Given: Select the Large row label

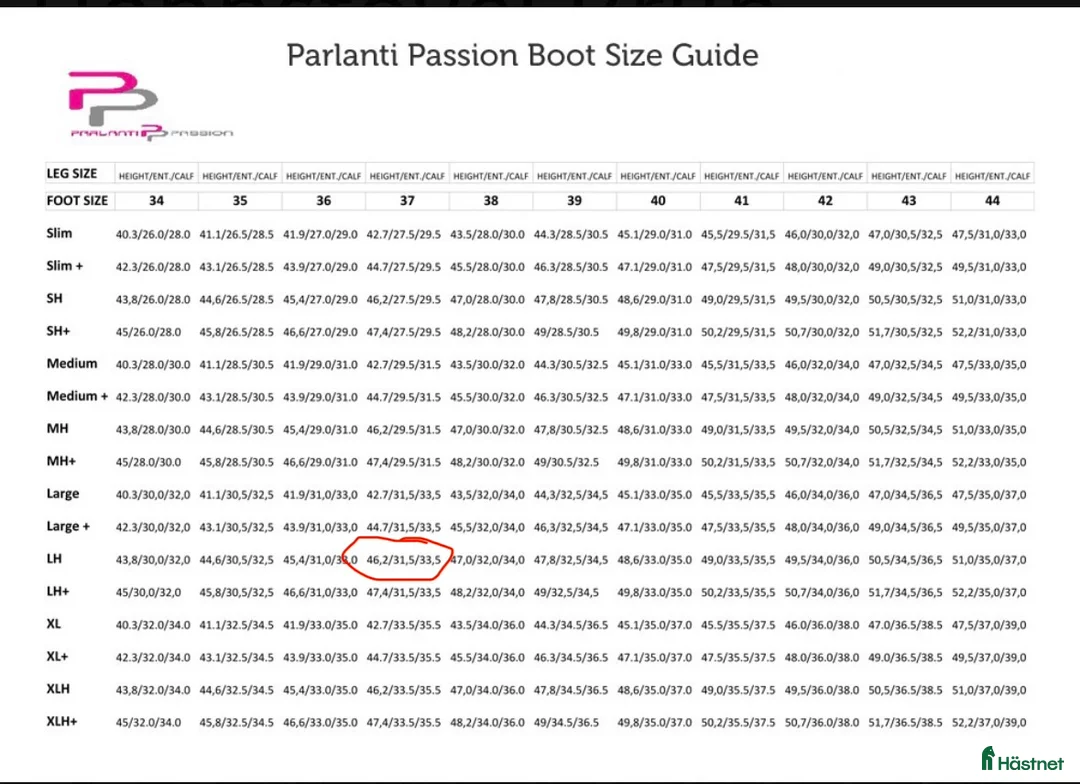Looking at the screenshot, I should click(63, 494).
